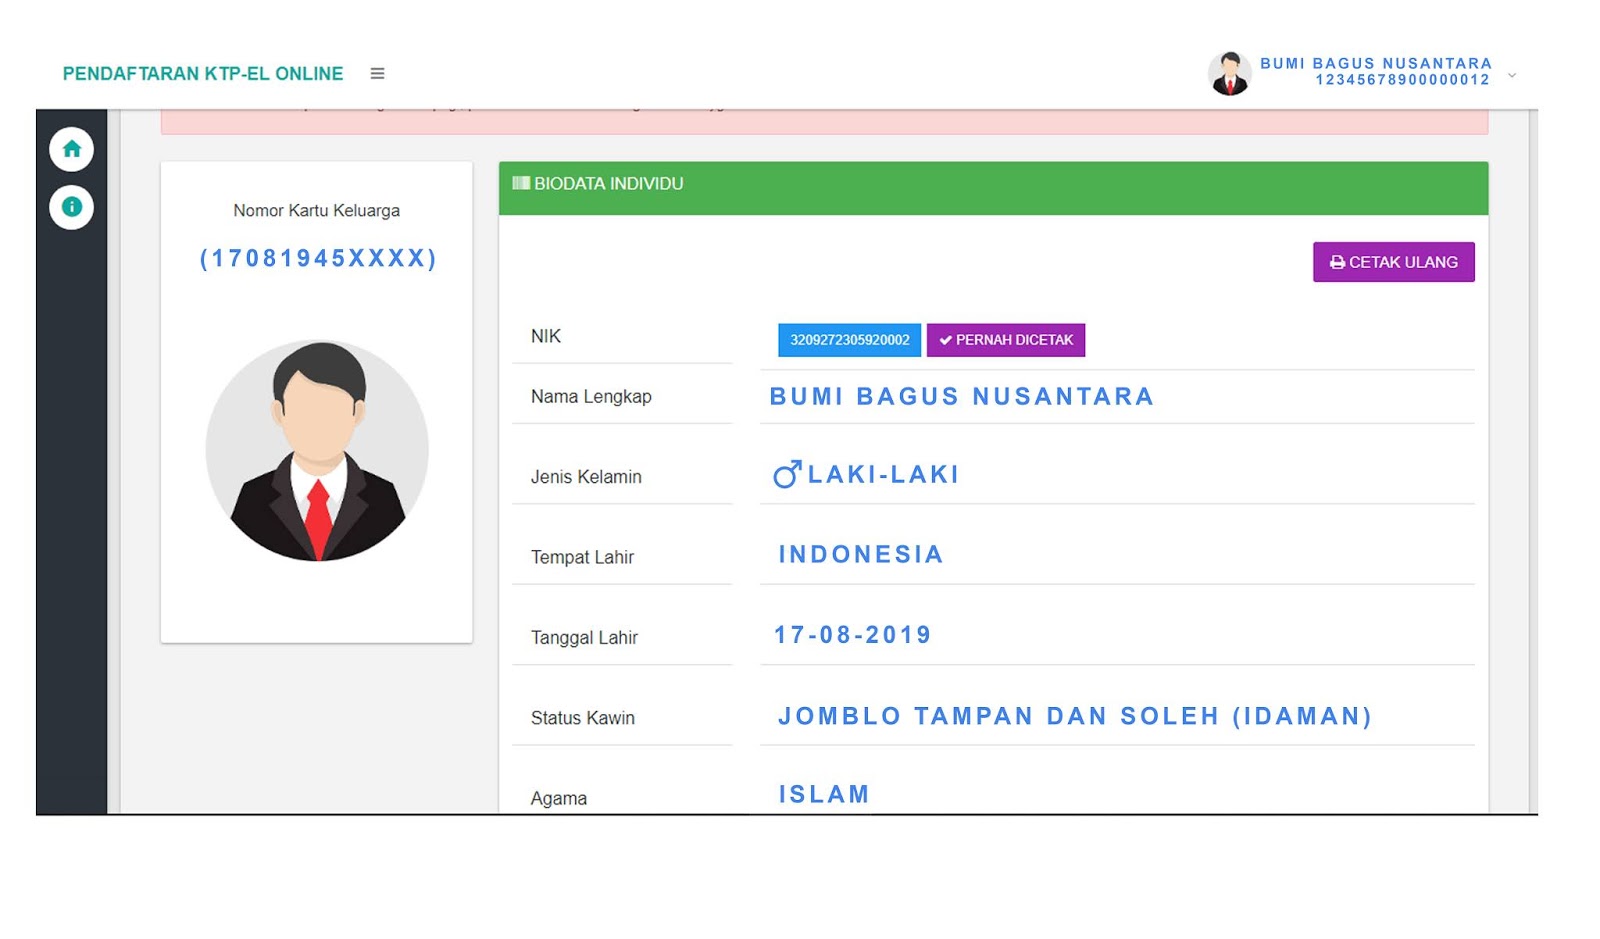The width and height of the screenshot is (1600, 939).
Task: Click the Status Kawin value JOMBLO TAMPAN
Action: click(x=1072, y=716)
